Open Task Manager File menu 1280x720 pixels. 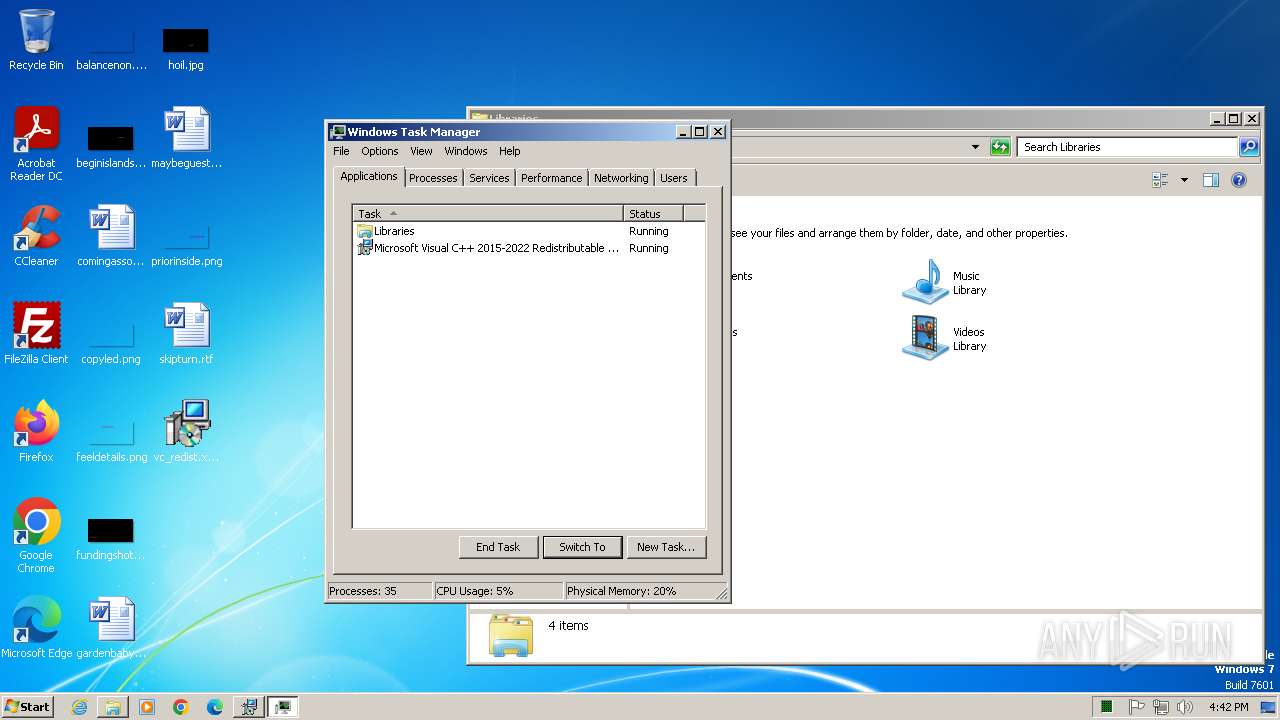point(341,151)
